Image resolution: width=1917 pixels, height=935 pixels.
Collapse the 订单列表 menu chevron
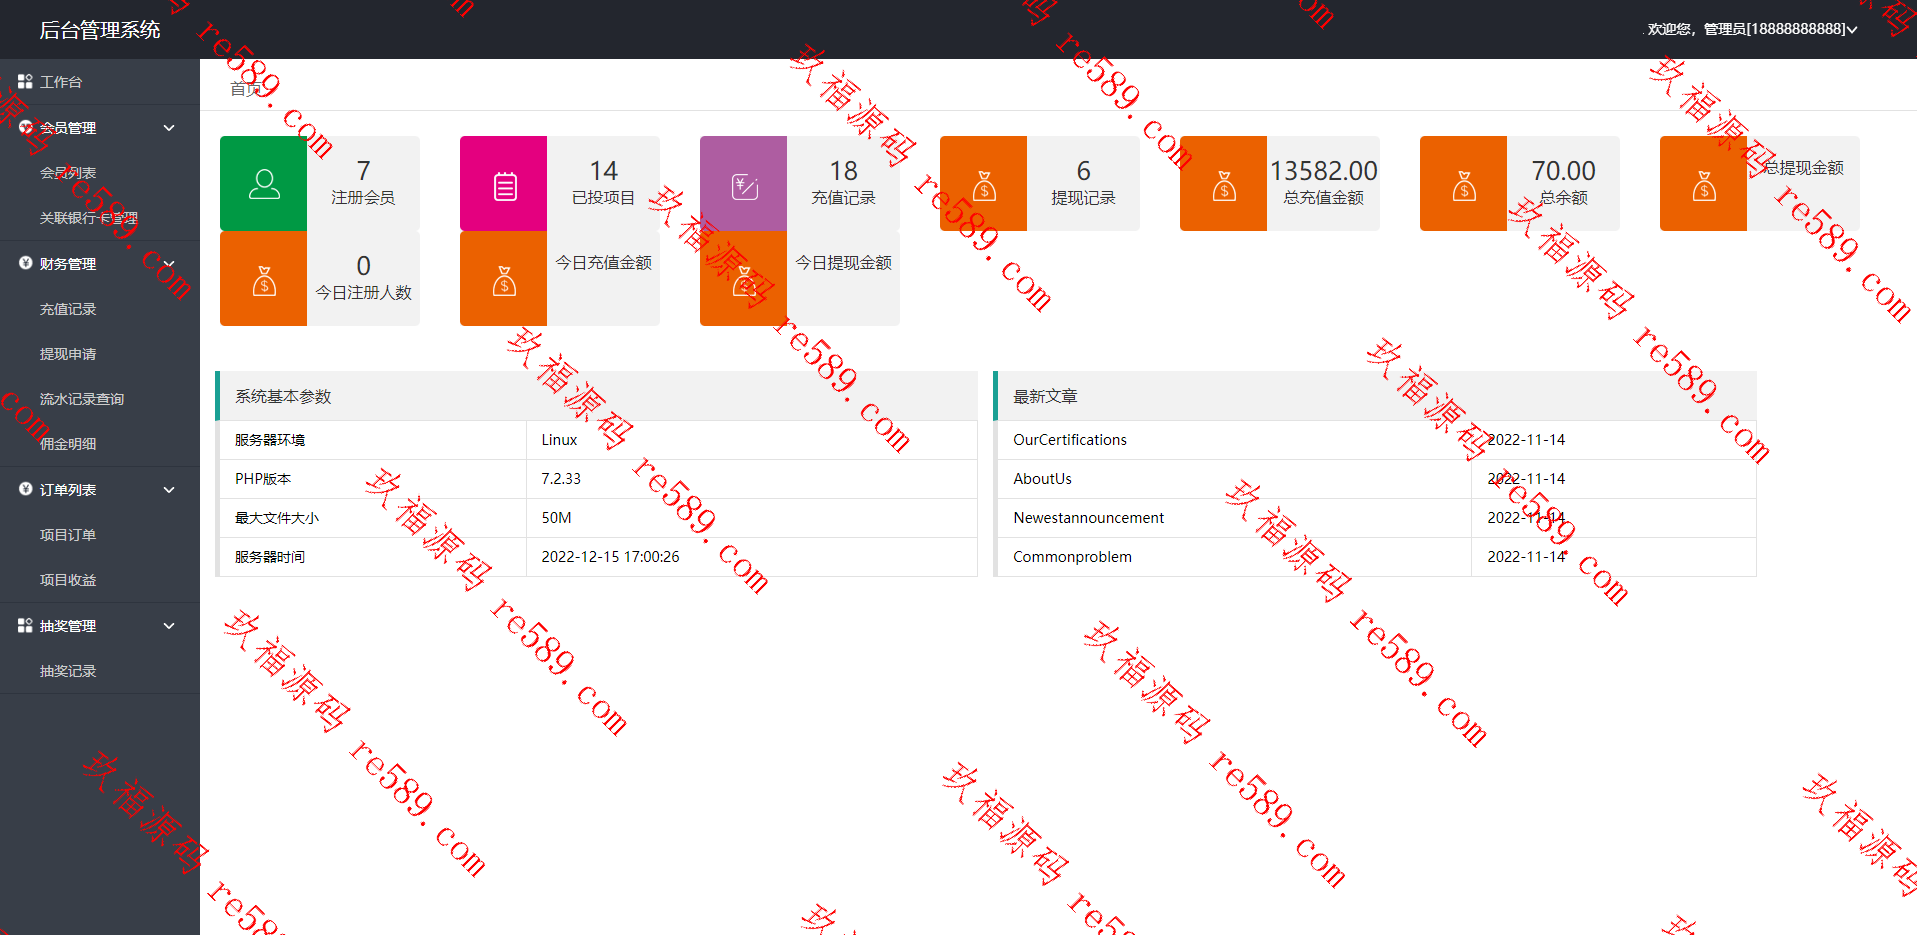pos(169,490)
